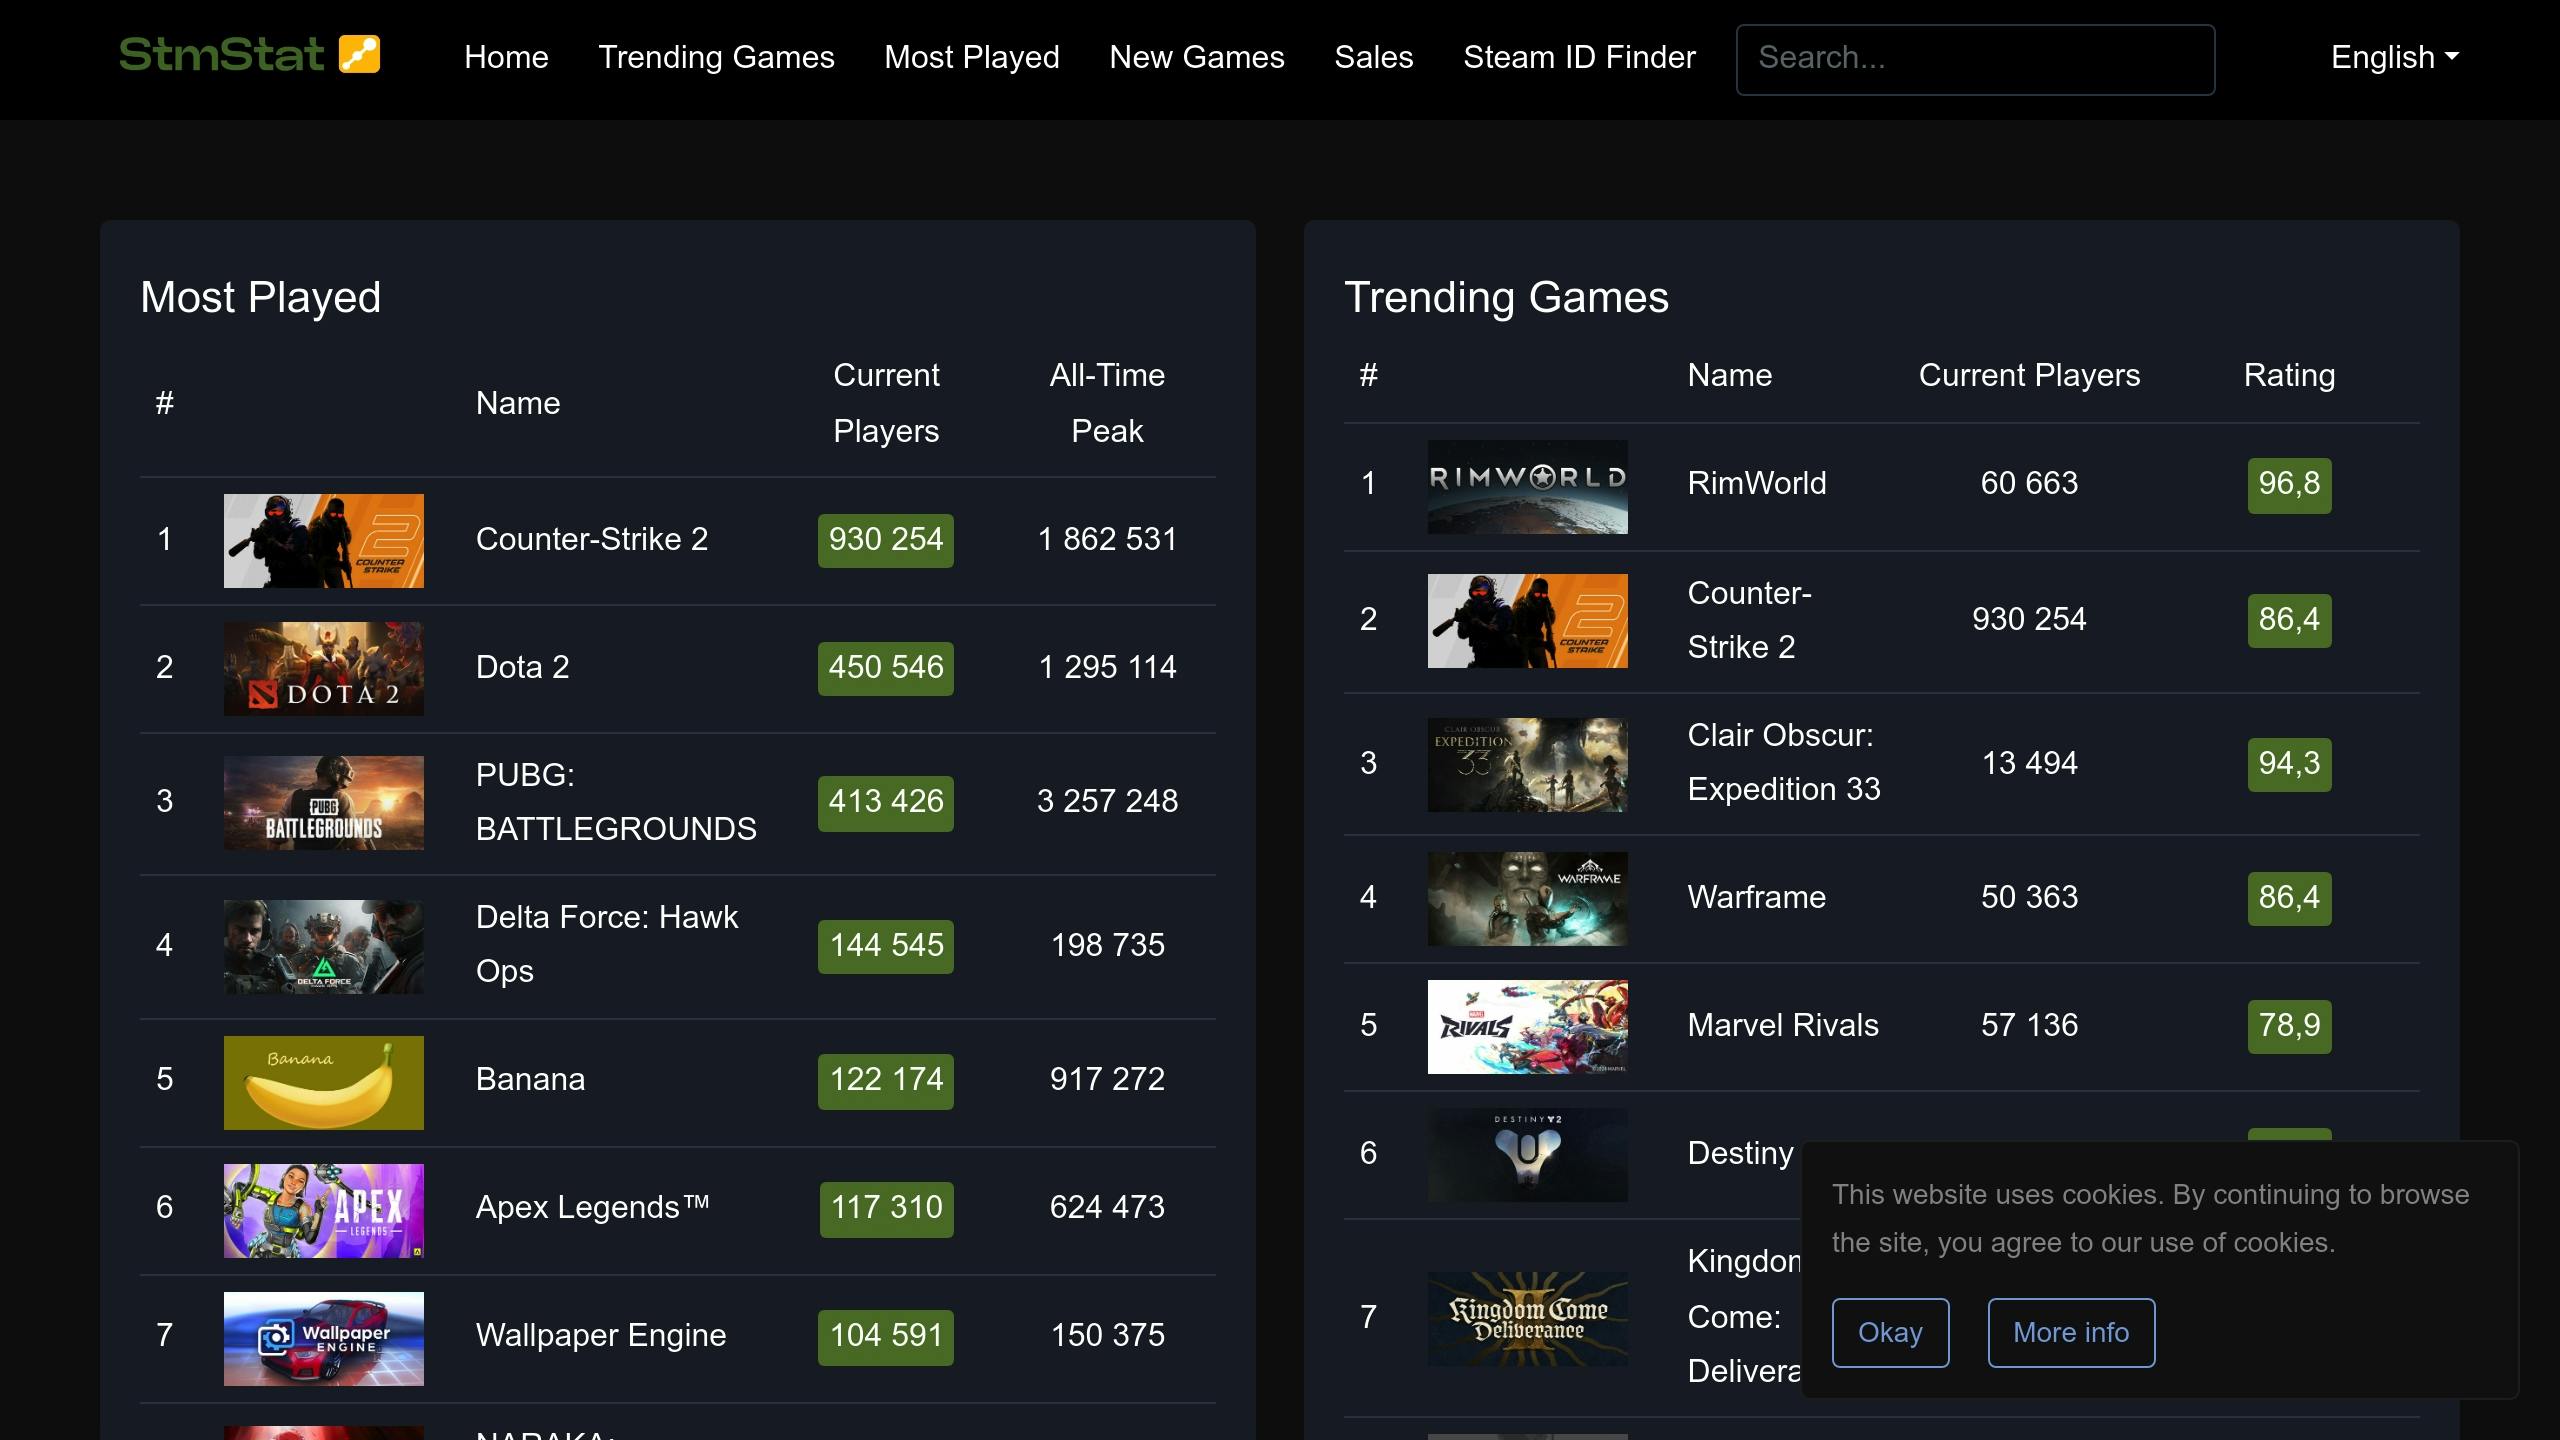The image size is (2560, 1440).
Task: Click the All-Time Peak column header
Action: (x=1107, y=403)
